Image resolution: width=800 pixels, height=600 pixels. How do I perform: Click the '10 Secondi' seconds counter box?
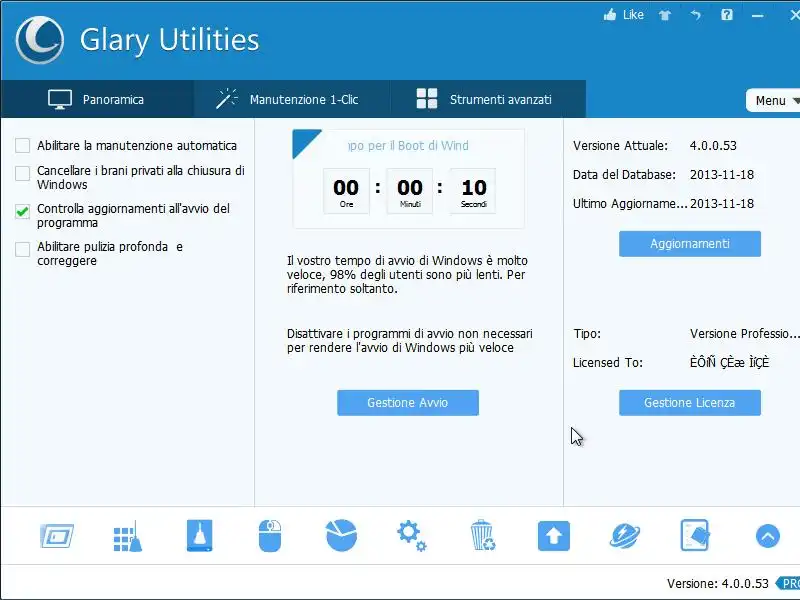[473, 191]
